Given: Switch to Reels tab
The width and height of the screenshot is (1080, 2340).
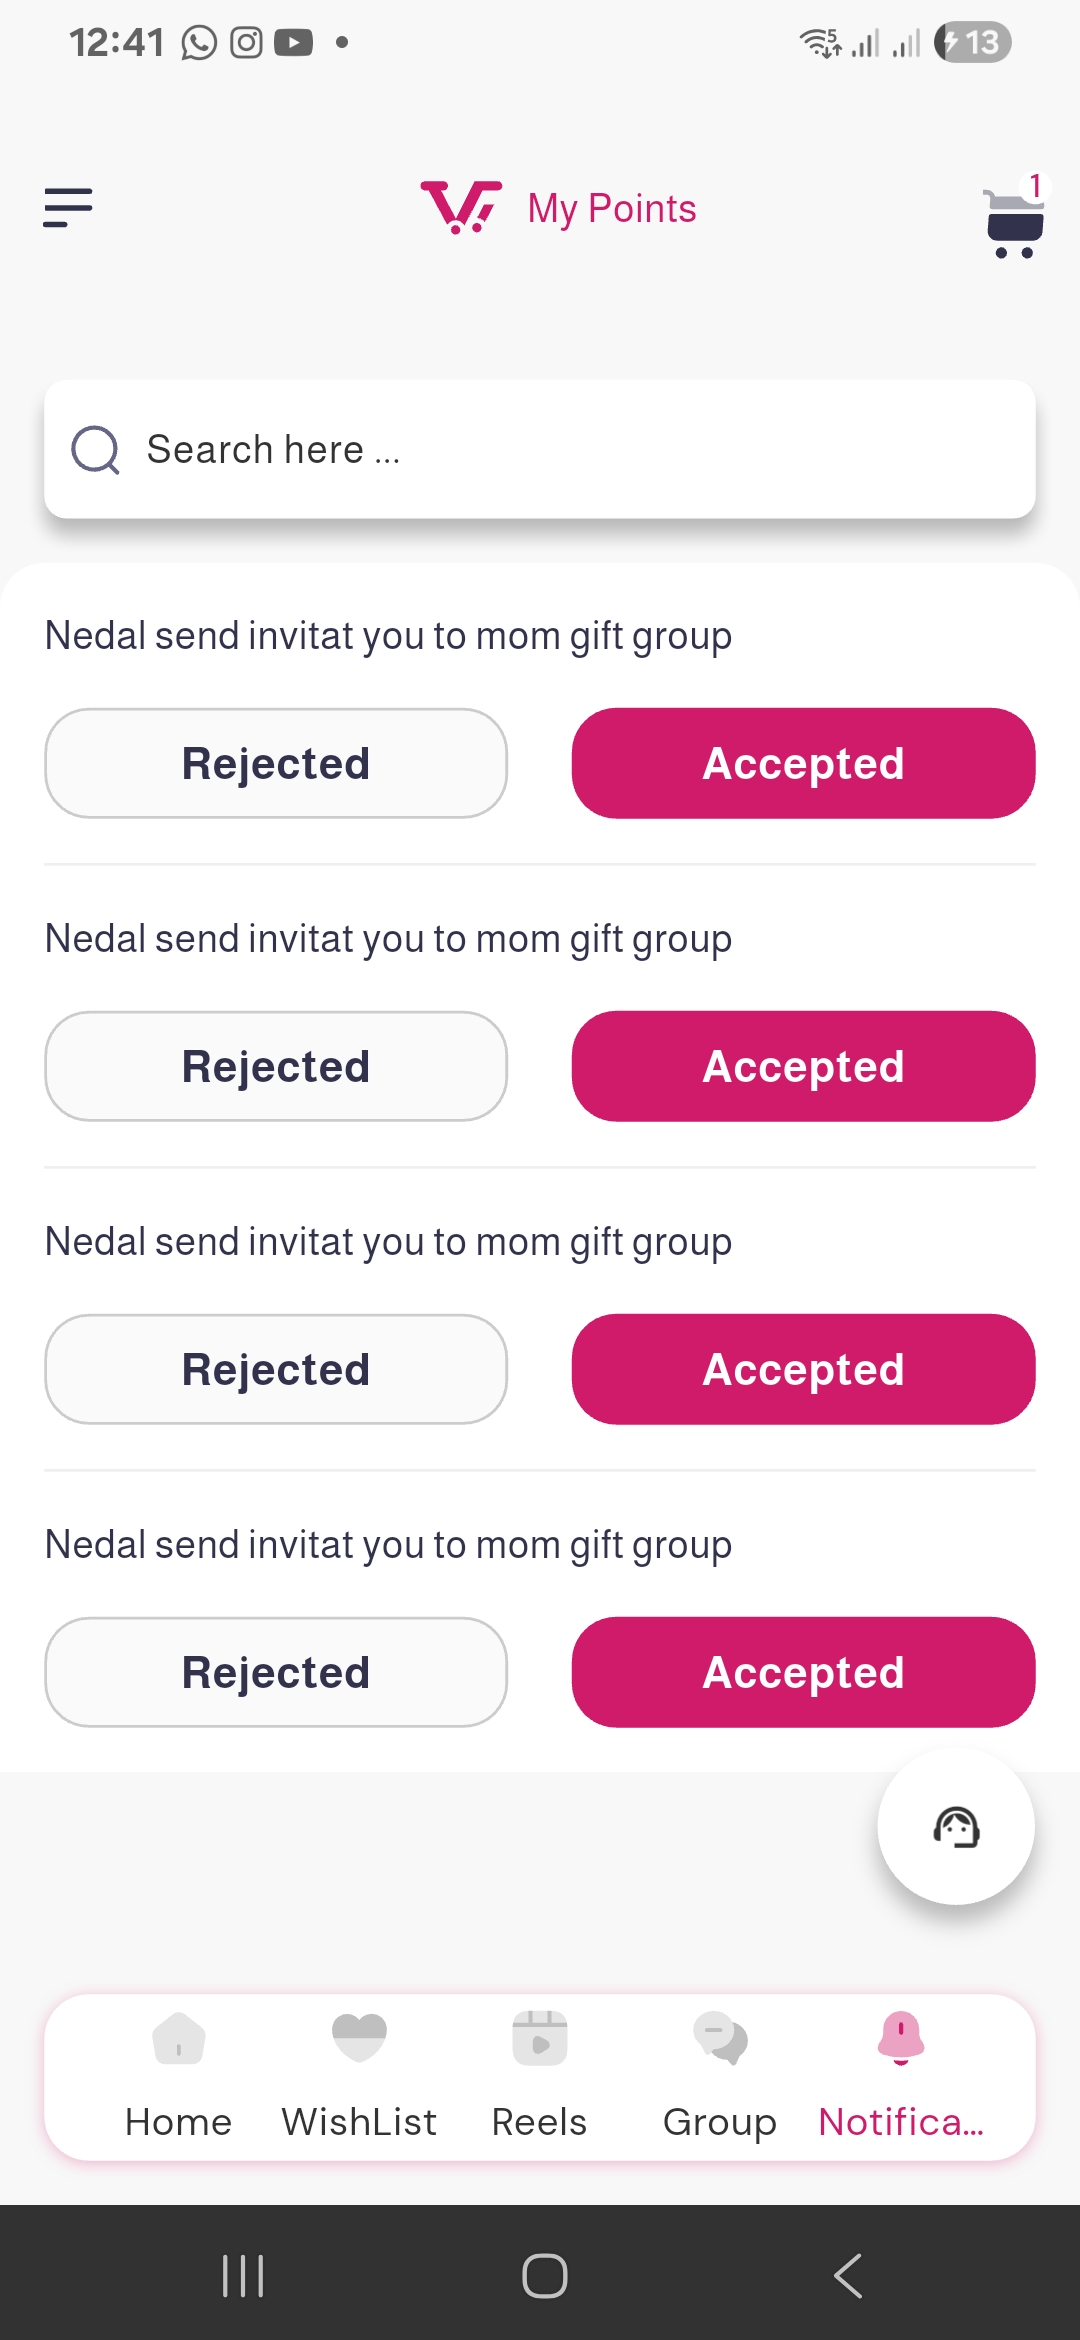Looking at the screenshot, I should coord(540,2076).
